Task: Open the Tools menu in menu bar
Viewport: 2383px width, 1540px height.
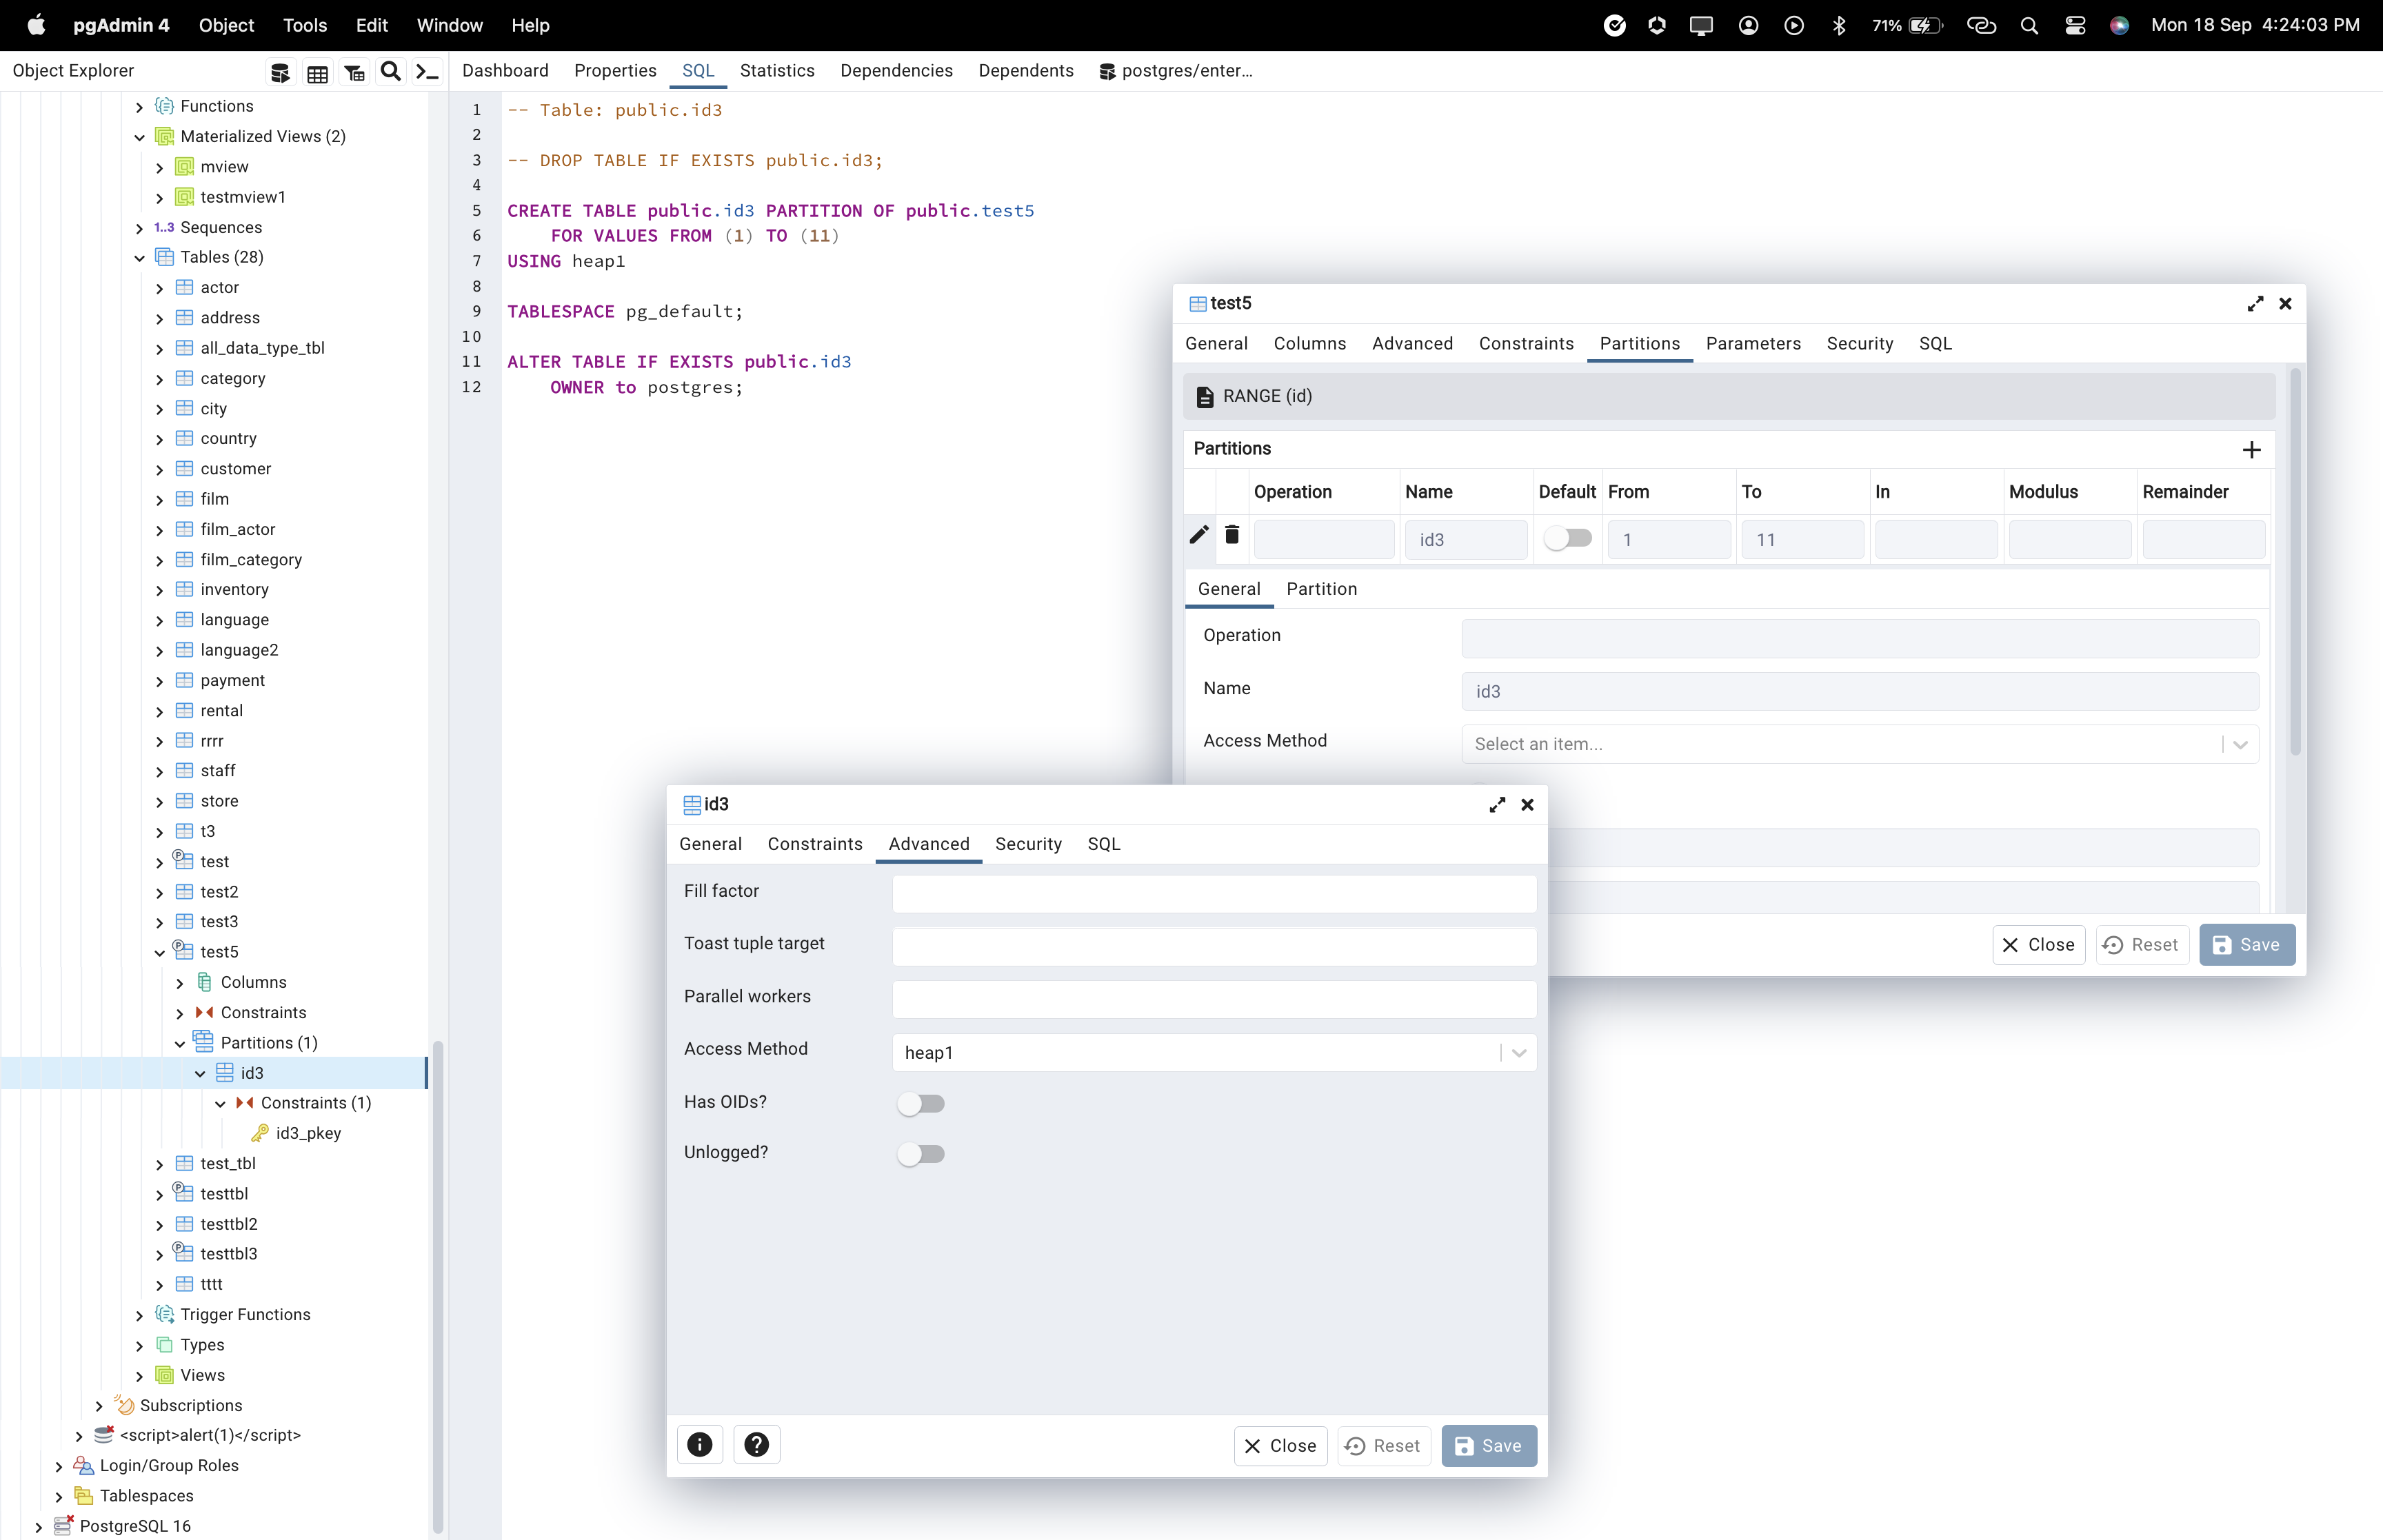Action: pyautogui.click(x=304, y=25)
